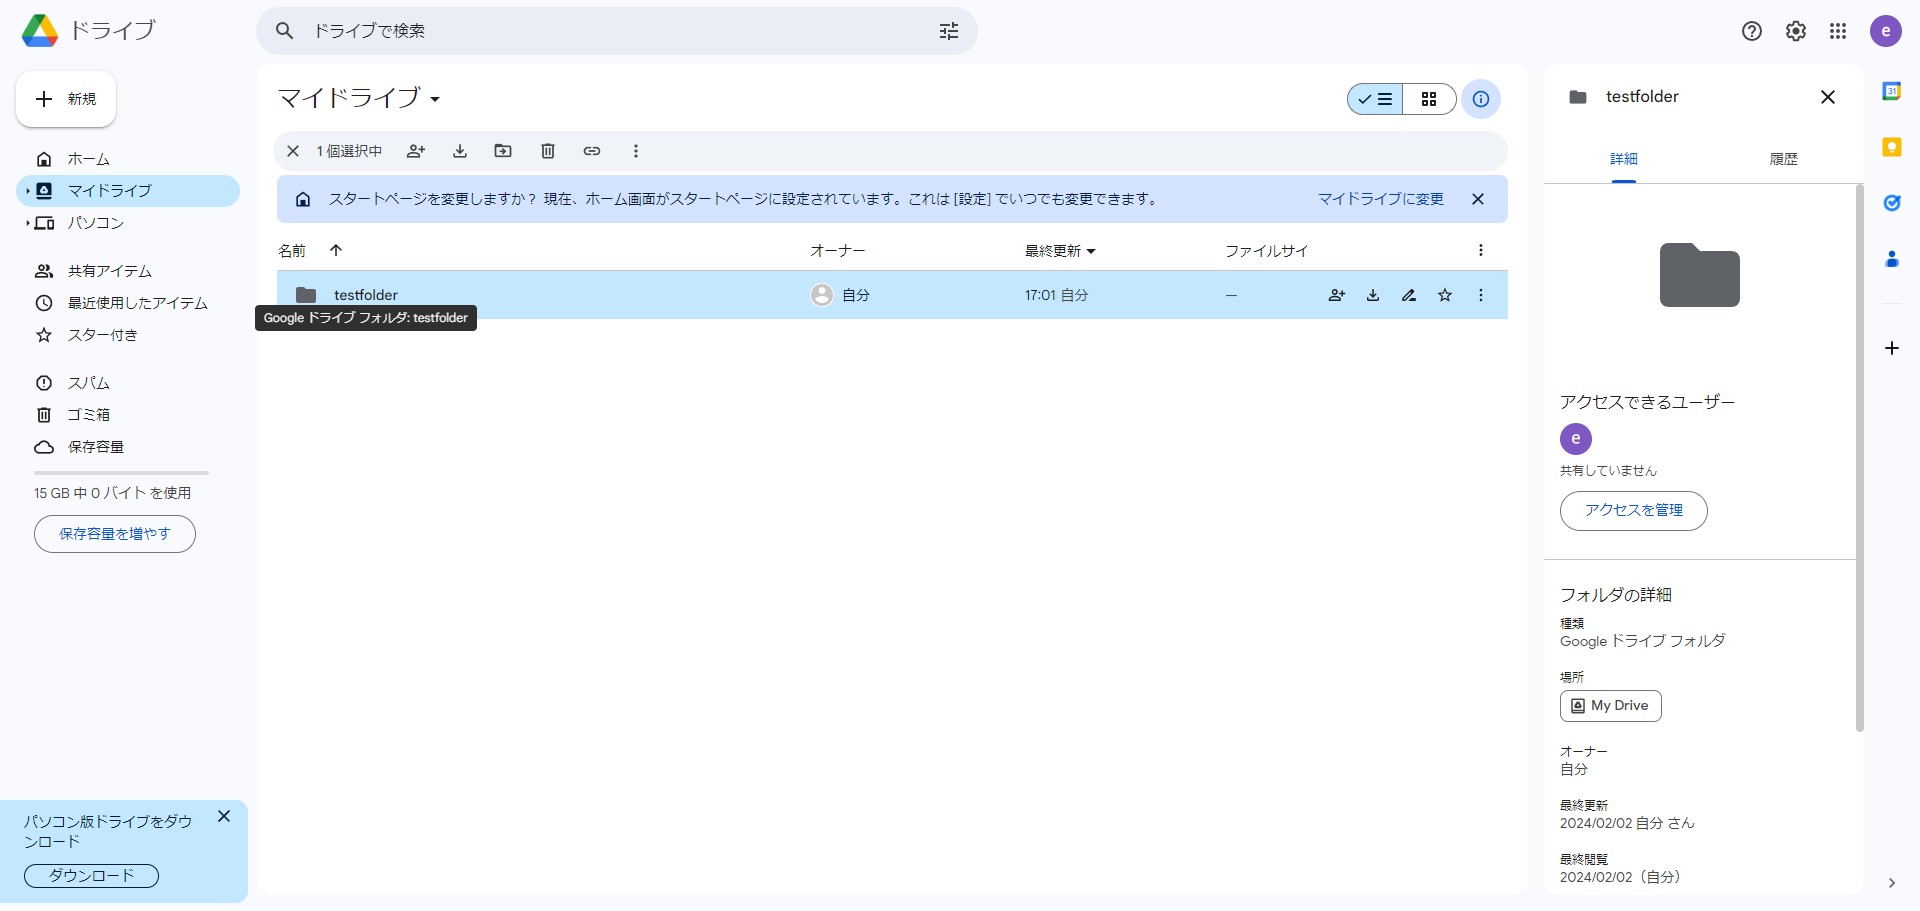The height and width of the screenshot is (911, 1920).
Task: Click the download icon in selection toolbar
Action: 460,151
